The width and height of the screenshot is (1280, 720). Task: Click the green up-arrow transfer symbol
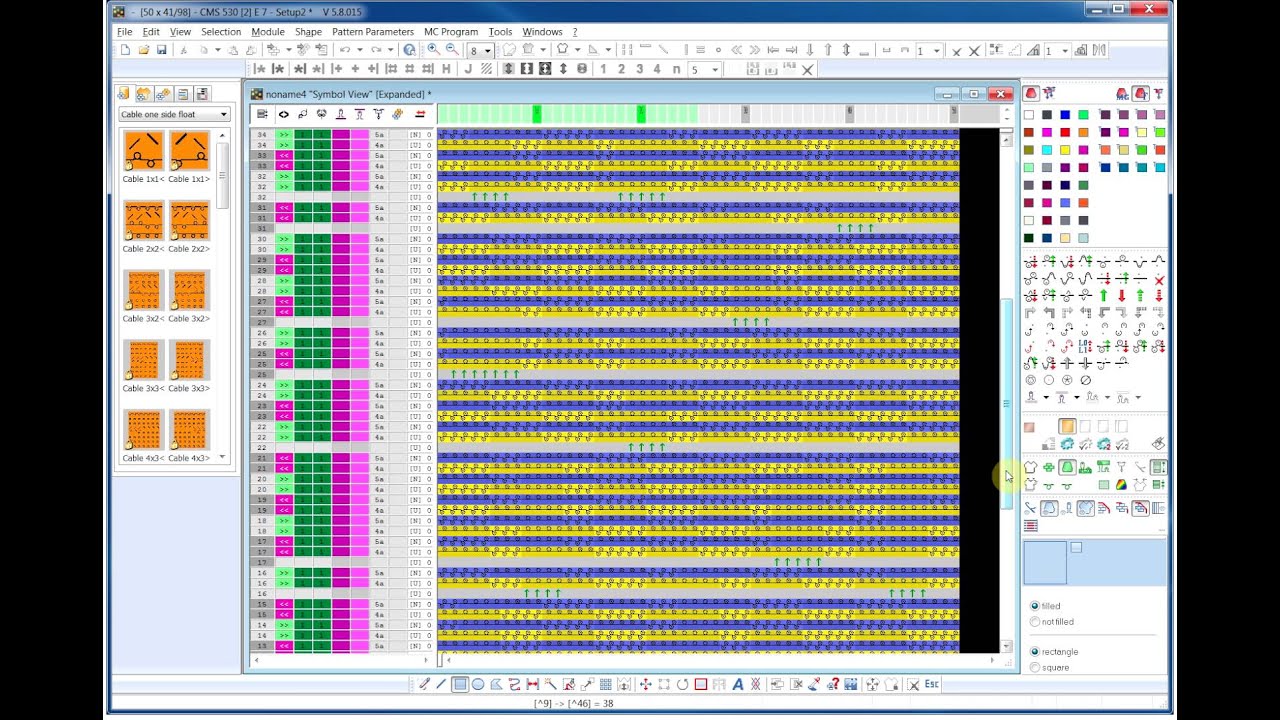(1104, 296)
